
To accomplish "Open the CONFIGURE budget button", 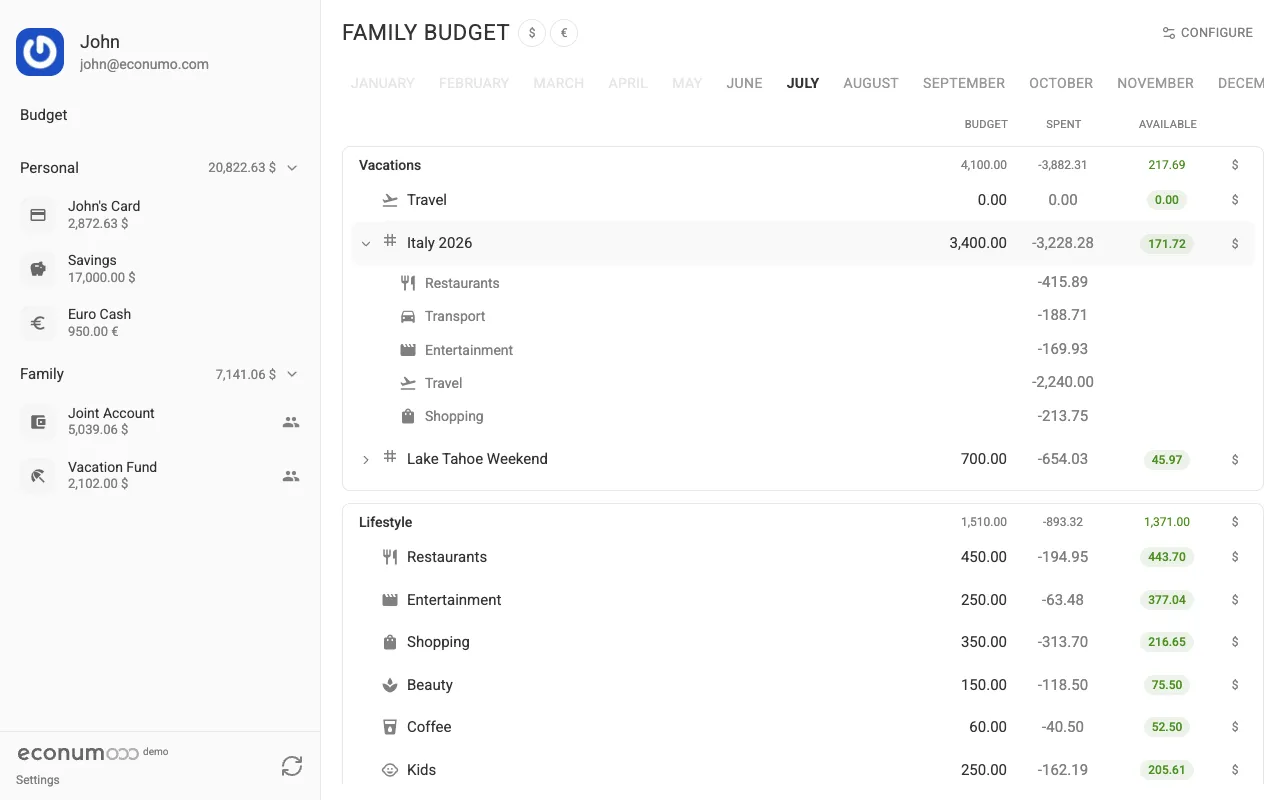I will point(1207,33).
